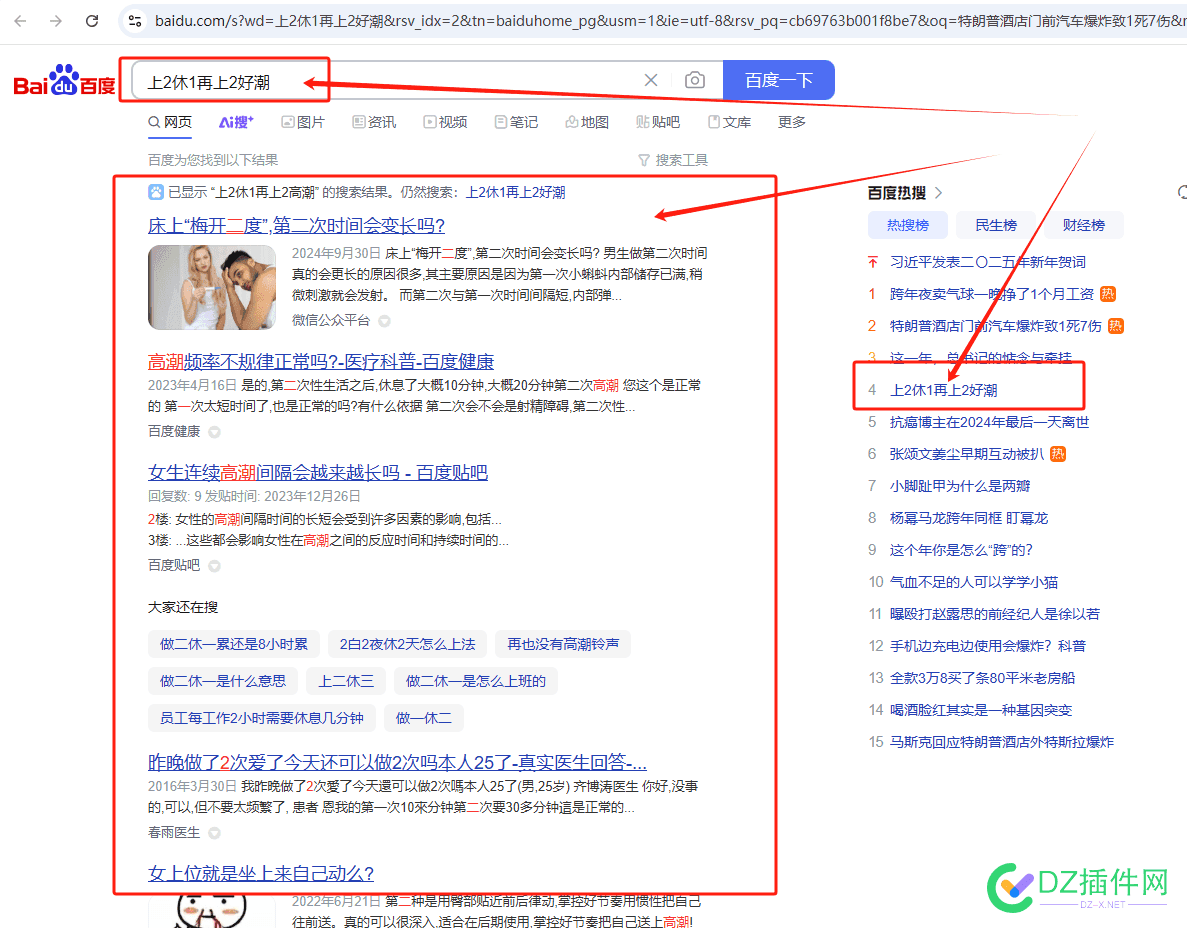Open hot topic 张颂文姜尘早期互动被扒
Viewport: 1187px width, 928px height.
click(x=967, y=454)
